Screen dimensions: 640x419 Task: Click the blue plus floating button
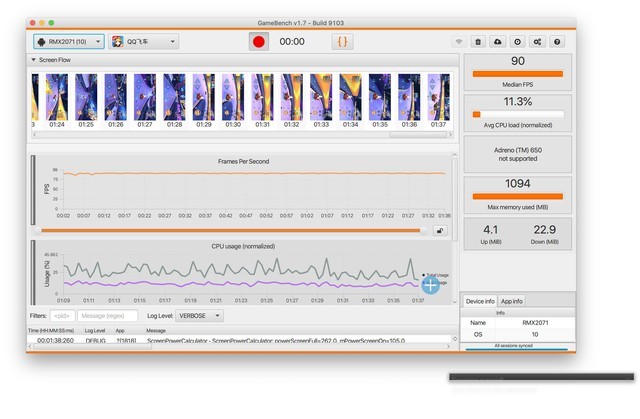(x=431, y=283)
